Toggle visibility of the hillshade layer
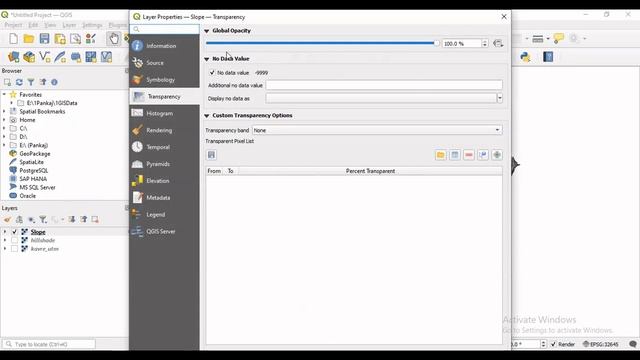Image resolution: width=640 pixels, height=360 pixels. (x=14, y=240)
